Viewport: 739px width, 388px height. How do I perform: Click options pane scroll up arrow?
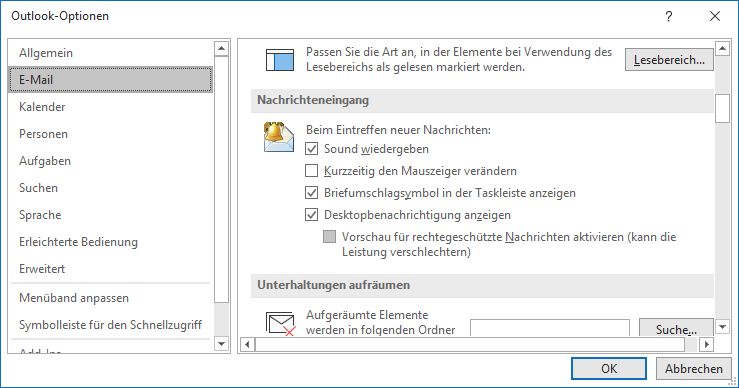(723, 48)
